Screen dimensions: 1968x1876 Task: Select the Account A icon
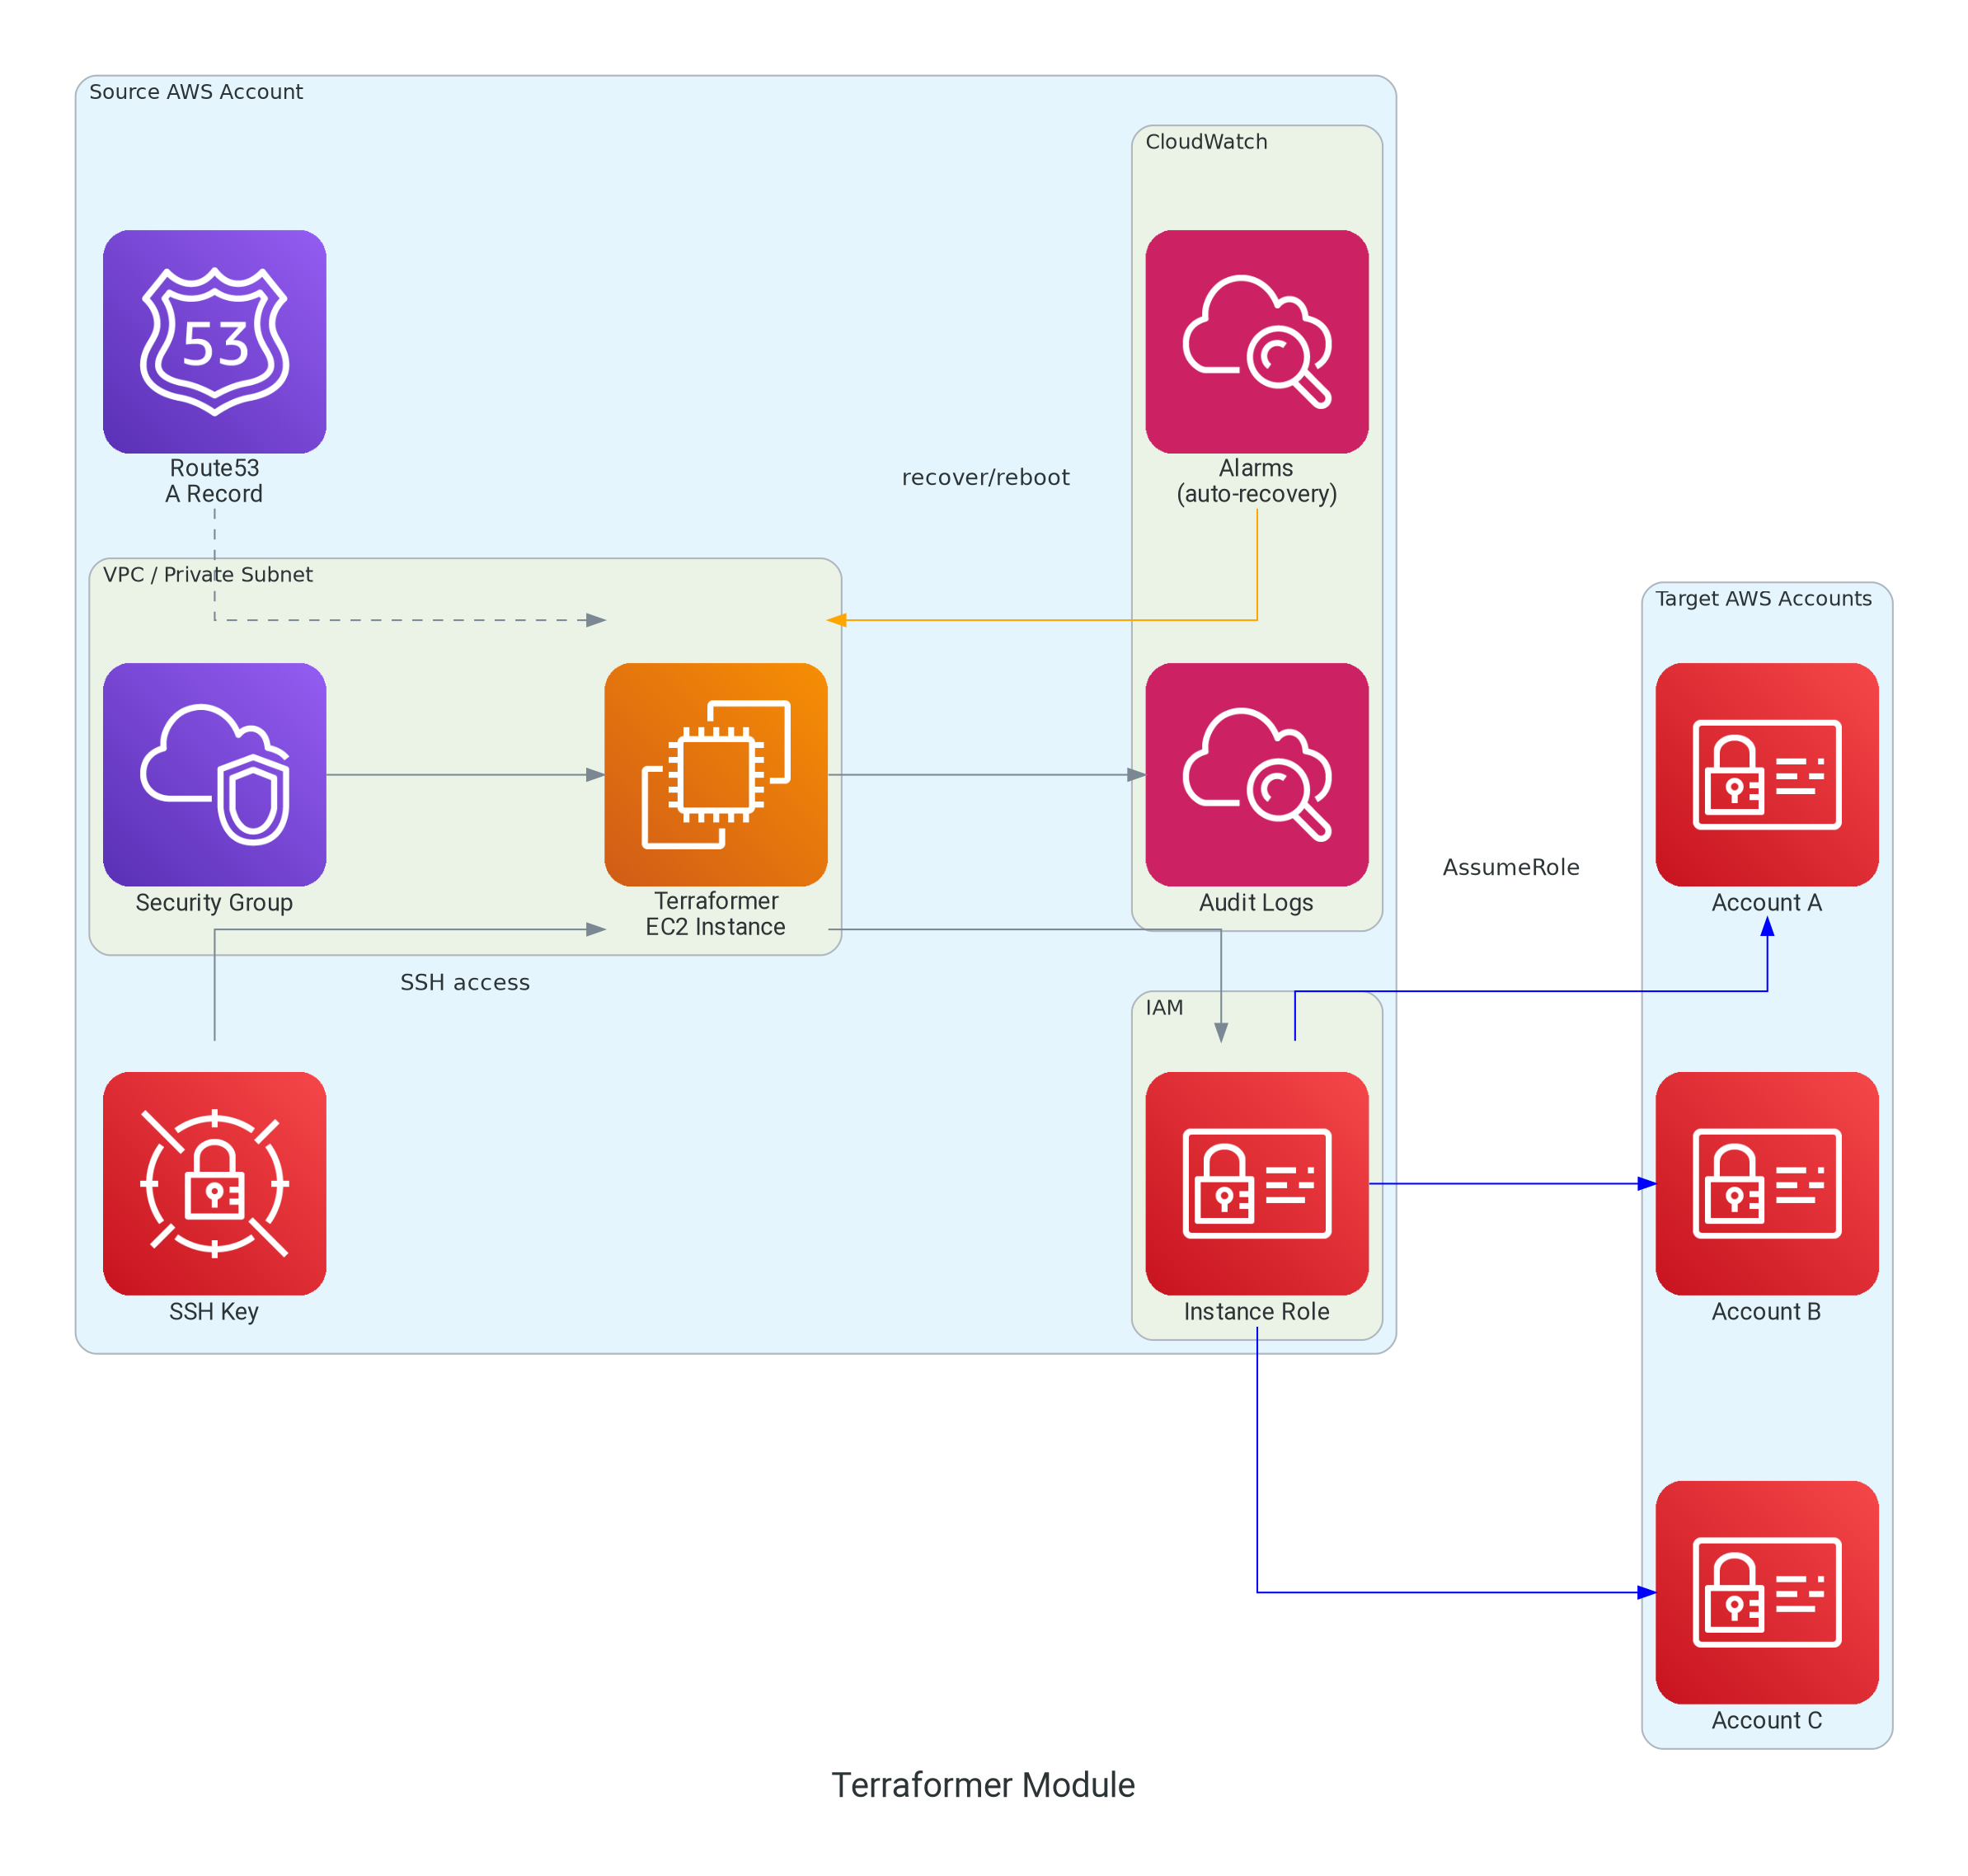tap(1766, 774)
